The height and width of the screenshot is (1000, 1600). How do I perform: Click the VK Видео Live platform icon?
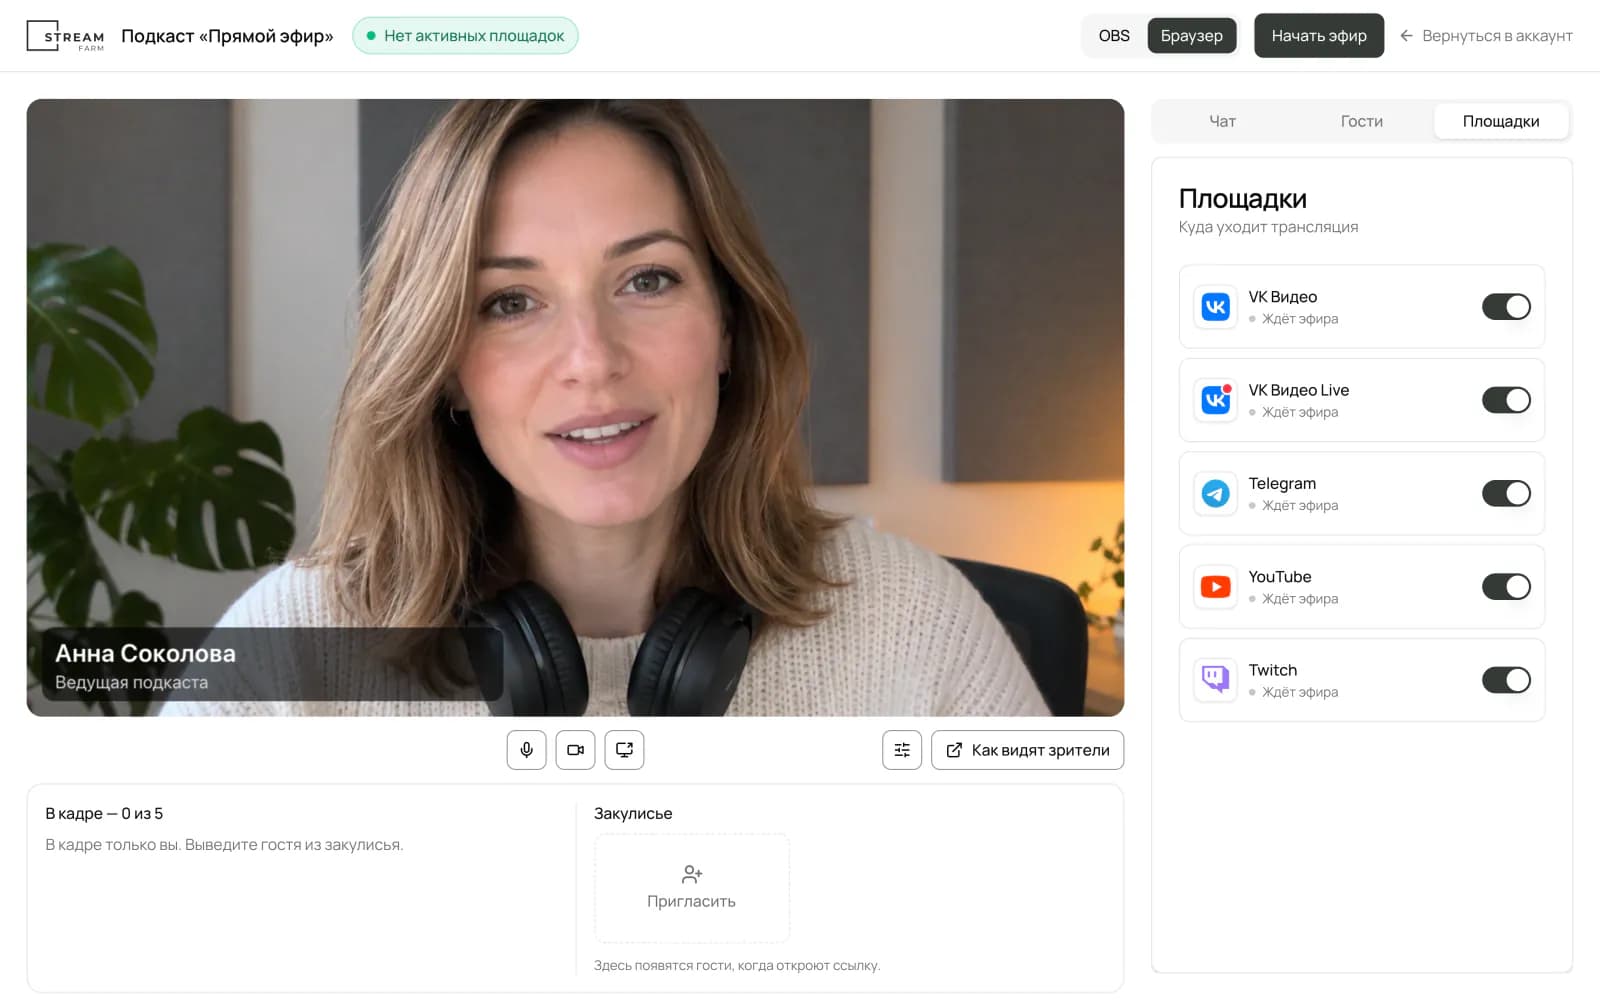tap(1215, 400)
